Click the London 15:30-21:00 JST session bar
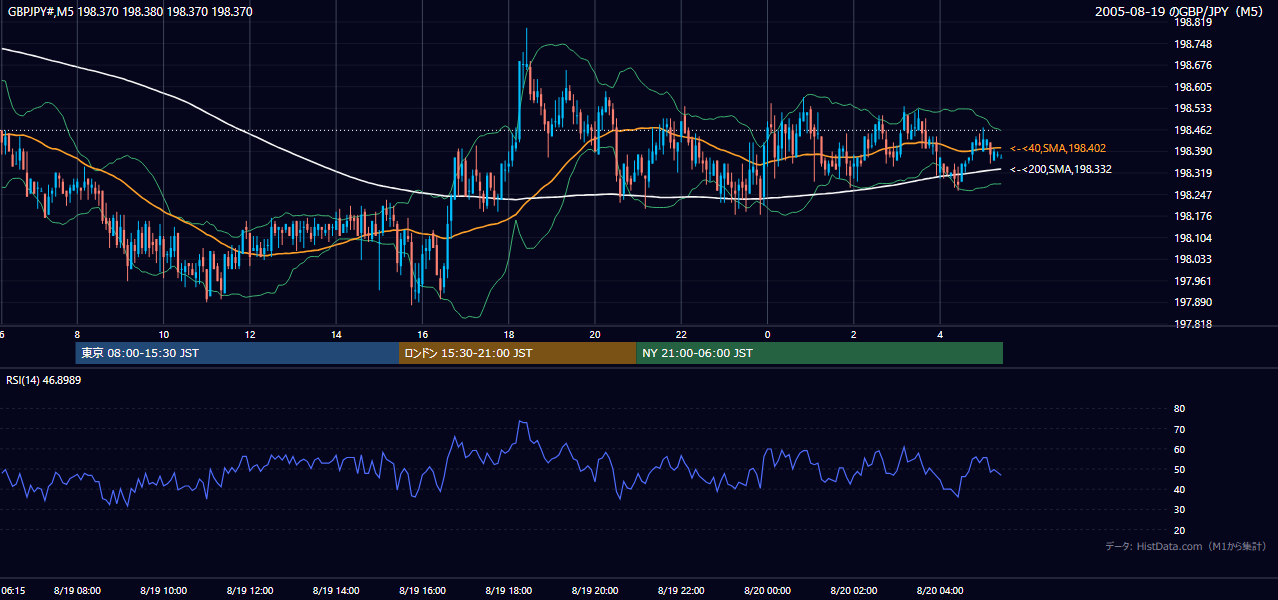Viewport: 1278px width, 600px height. pos(517,353)
